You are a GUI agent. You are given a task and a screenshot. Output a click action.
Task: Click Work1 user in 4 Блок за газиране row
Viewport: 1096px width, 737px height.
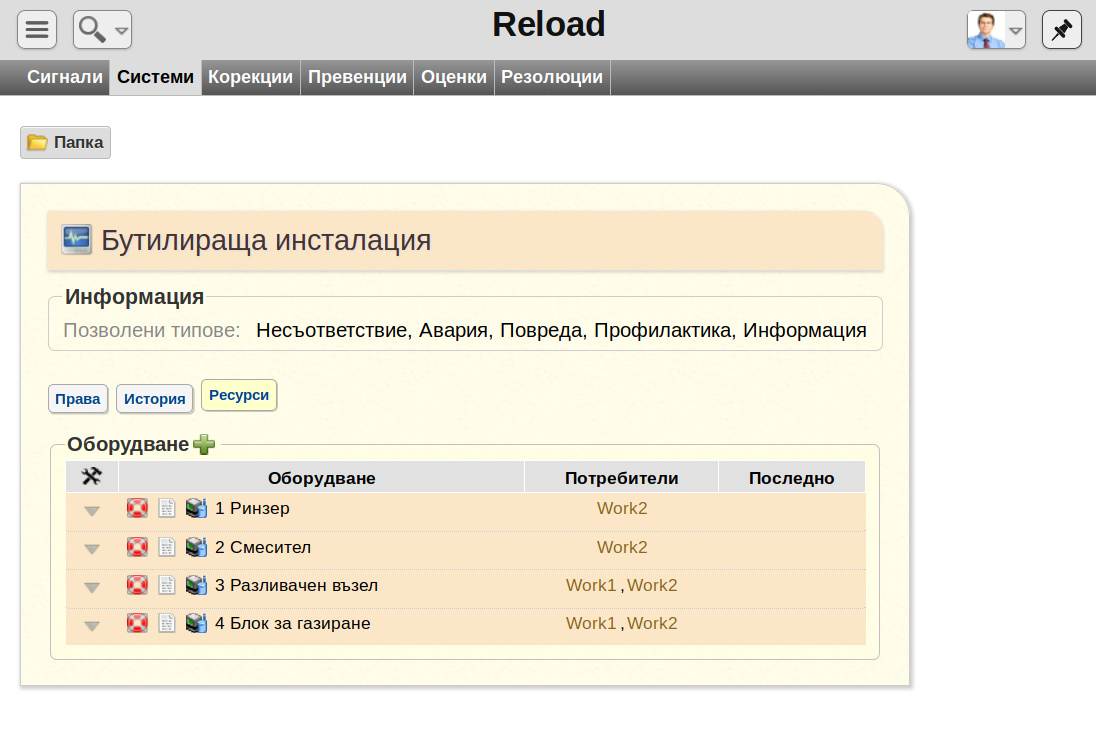pyautogui.click(x=591, y=623)
